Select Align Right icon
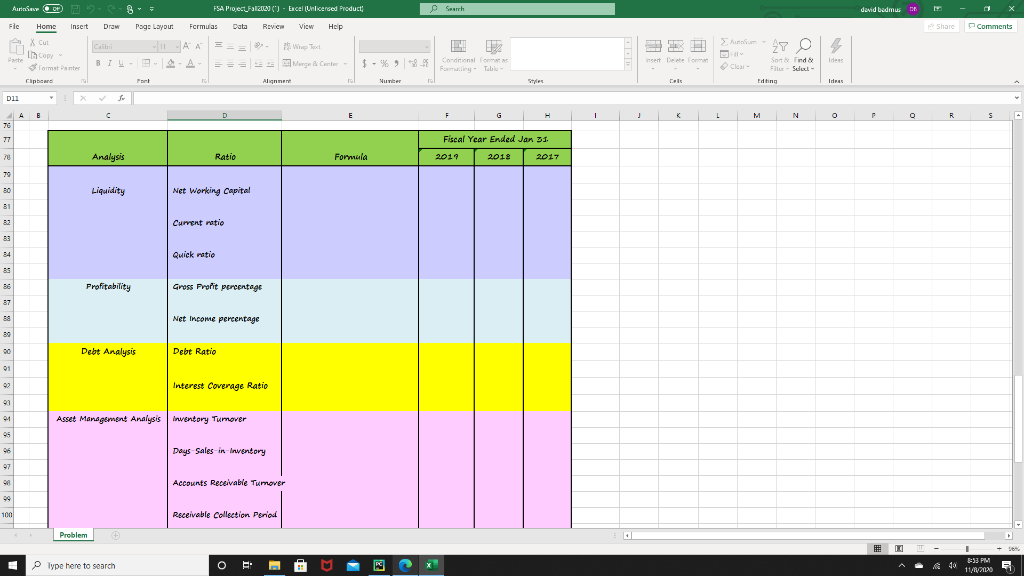The height and width of the screenshot is (576, 1024). (242, 64)
